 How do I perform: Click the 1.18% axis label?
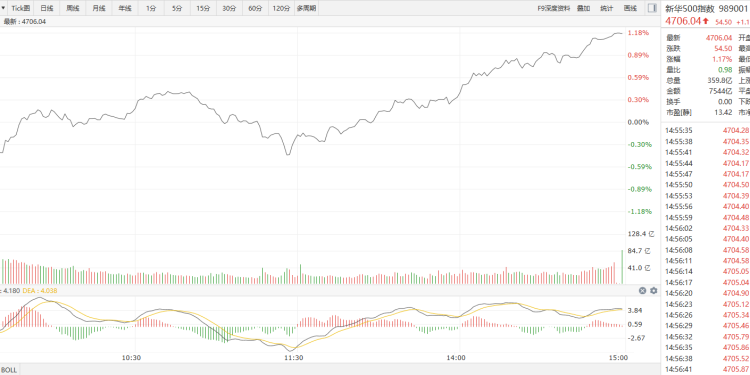pos(638,33)
